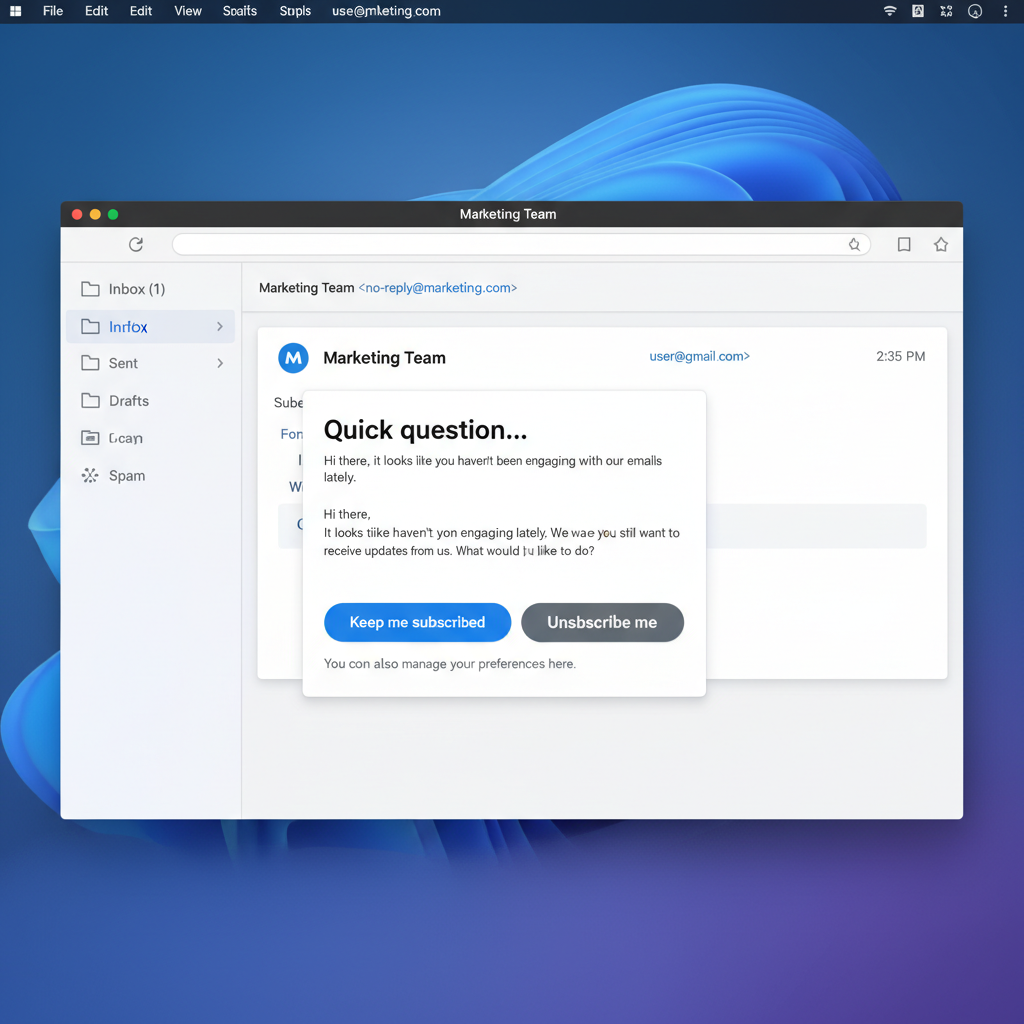Image resolution: width=1024 pixels, height=1024 pixels.
Task: Click the star favorite icon
Action: point(941,244)
